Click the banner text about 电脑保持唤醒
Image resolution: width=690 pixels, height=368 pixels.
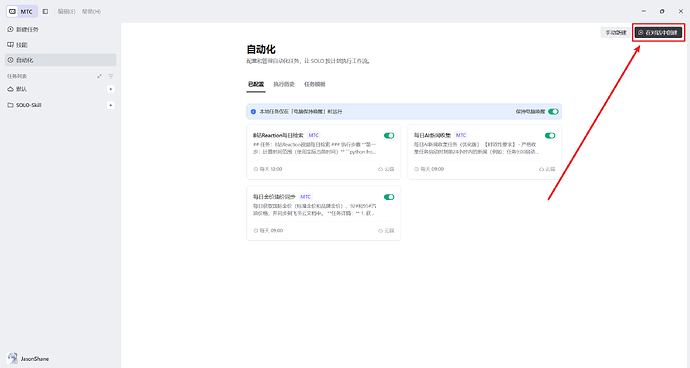pyautogui.click(x=301, y=112)
